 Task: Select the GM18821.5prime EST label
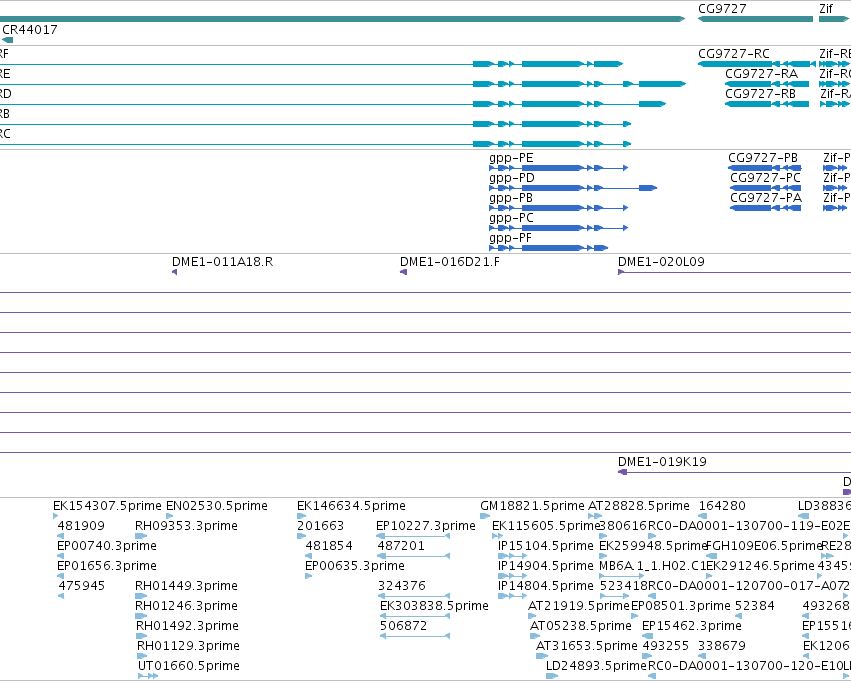coord(532,506)
